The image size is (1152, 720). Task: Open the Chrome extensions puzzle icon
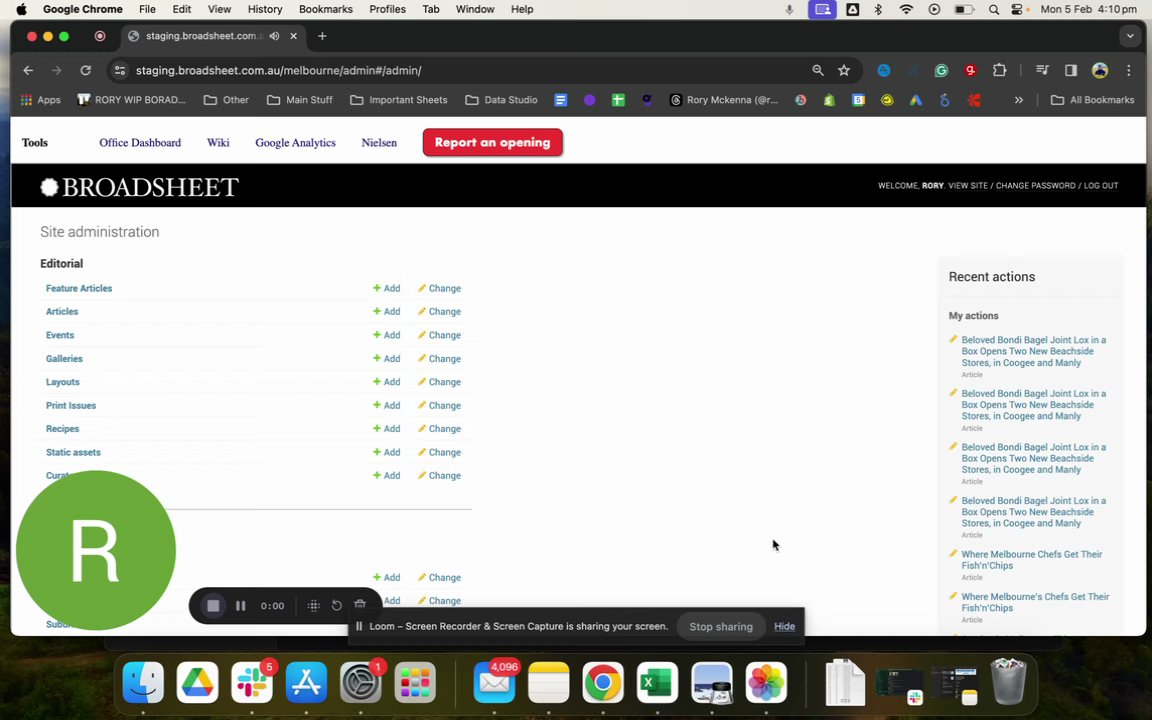coord(999,71)
